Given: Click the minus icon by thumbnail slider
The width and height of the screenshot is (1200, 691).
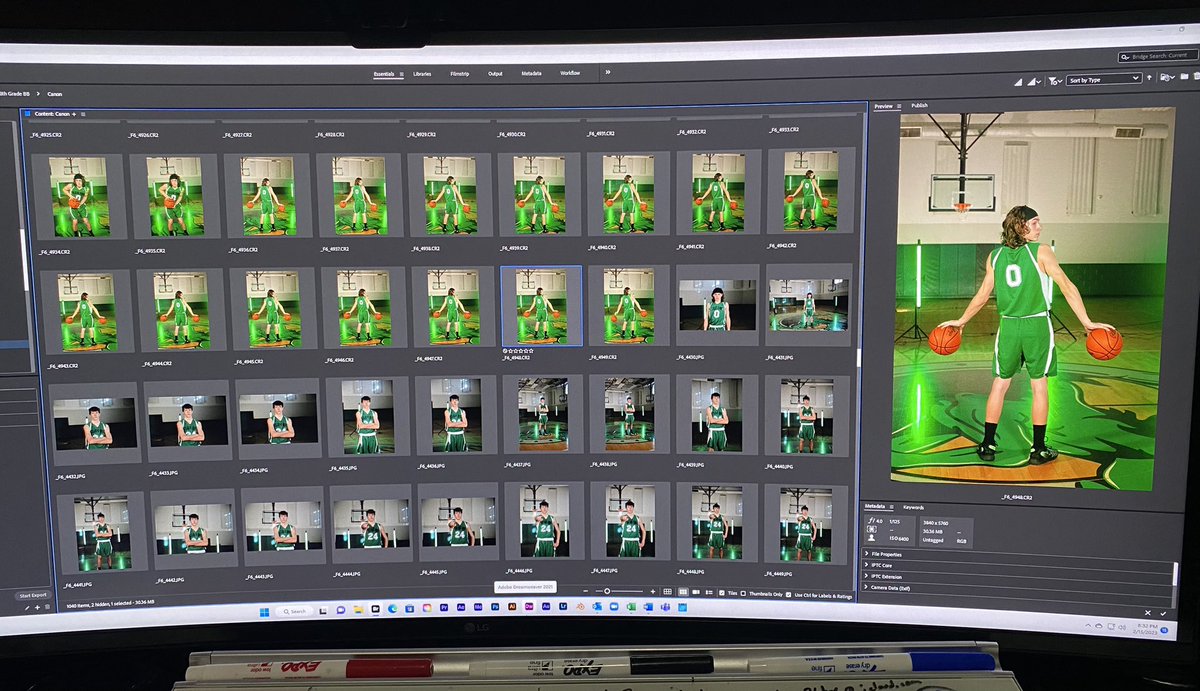Looking at the screenshot, I should click(x=585, y=591).
